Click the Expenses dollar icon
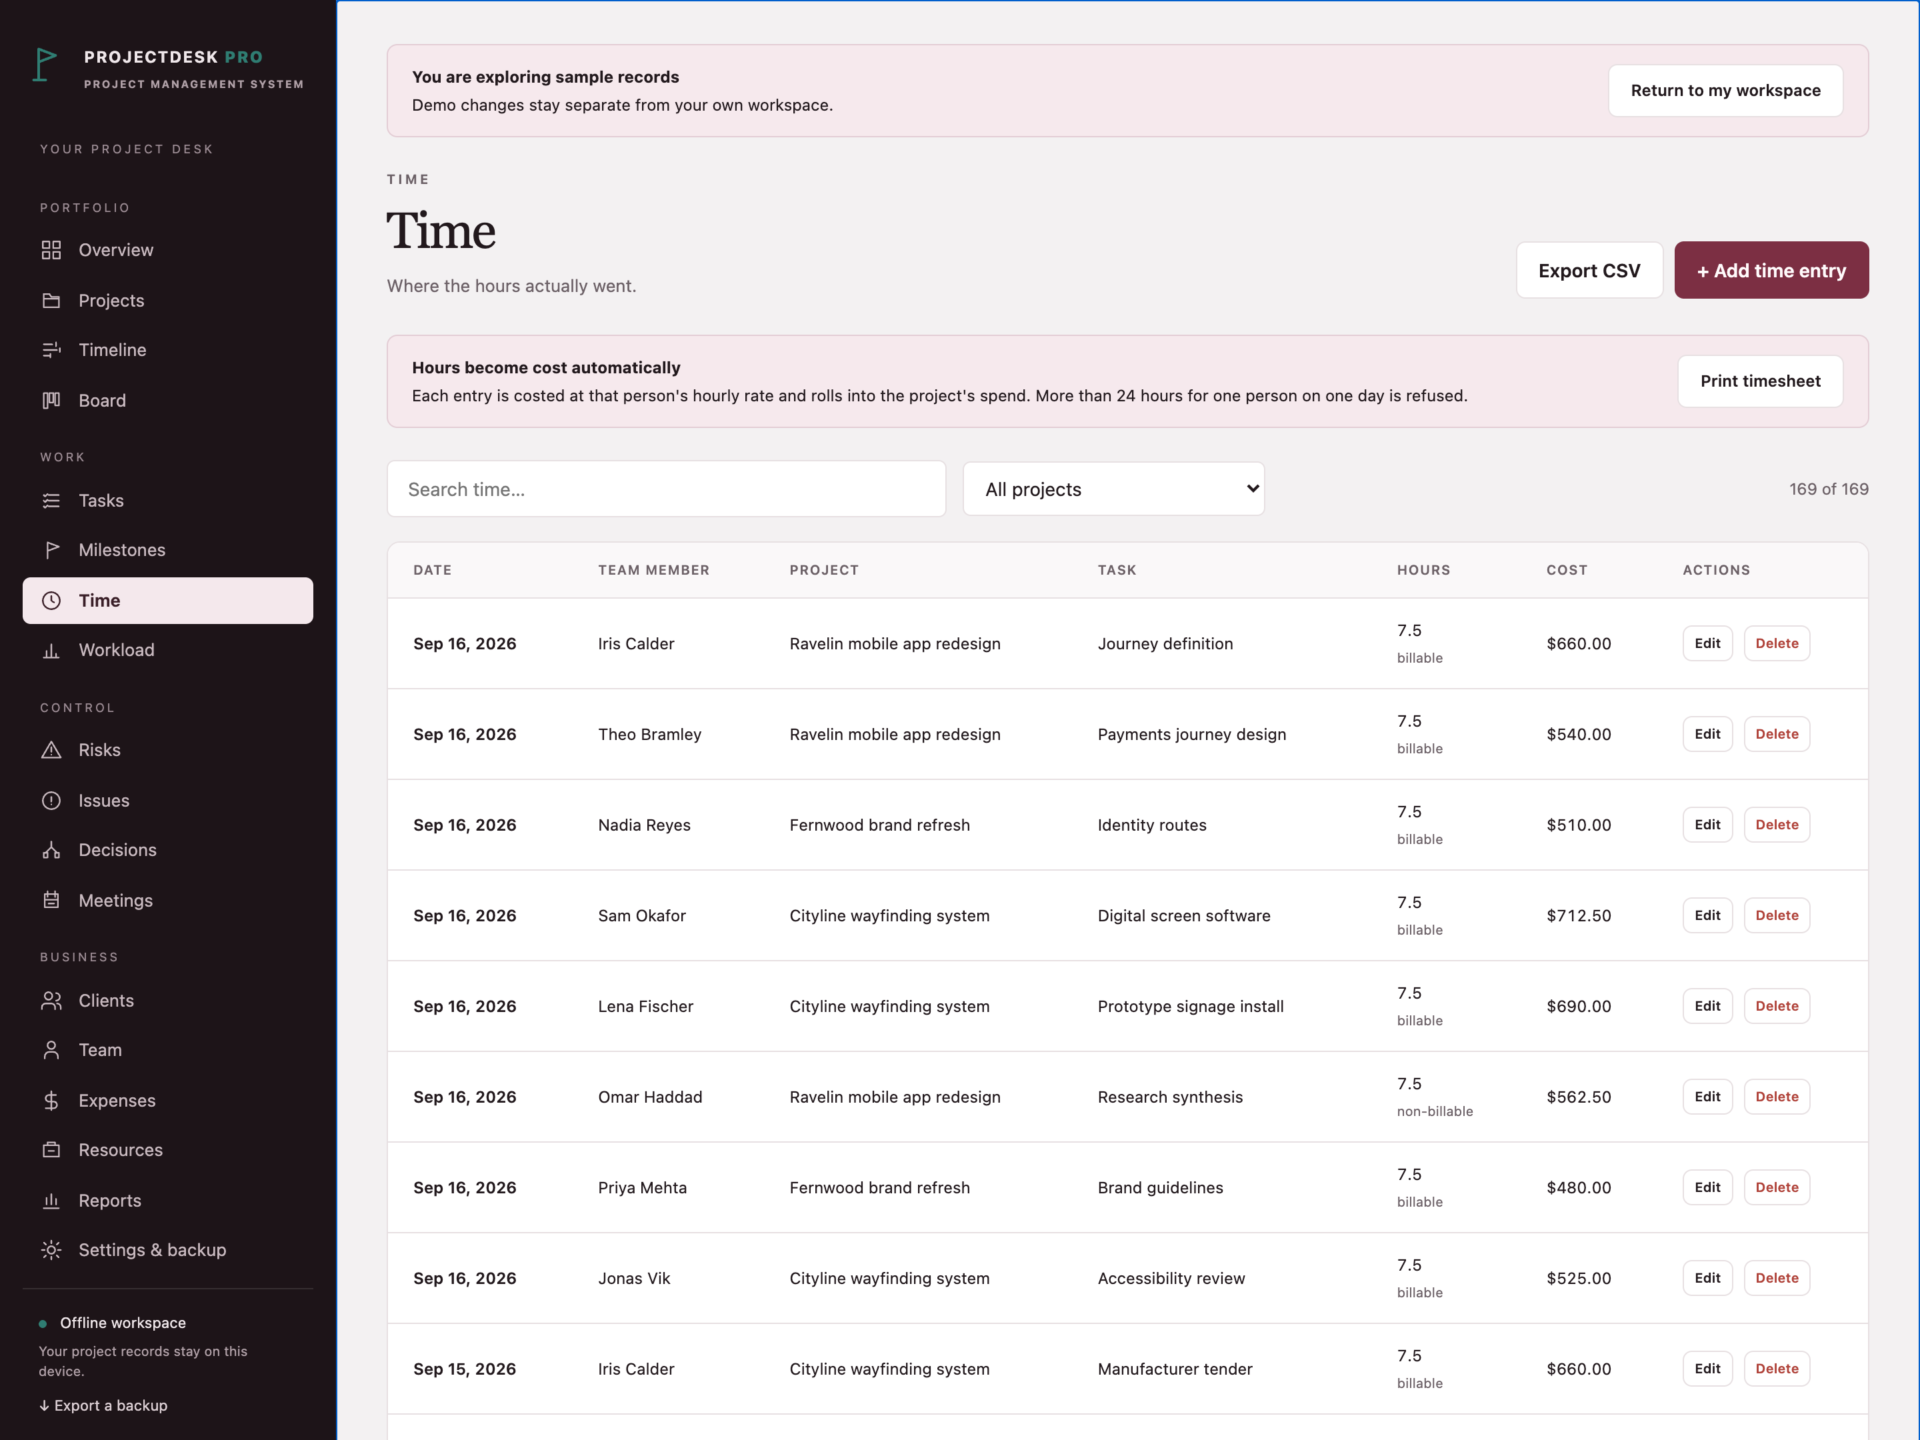The width and height of the screenshot is (1920, 1440). [x=51, y=1101]
